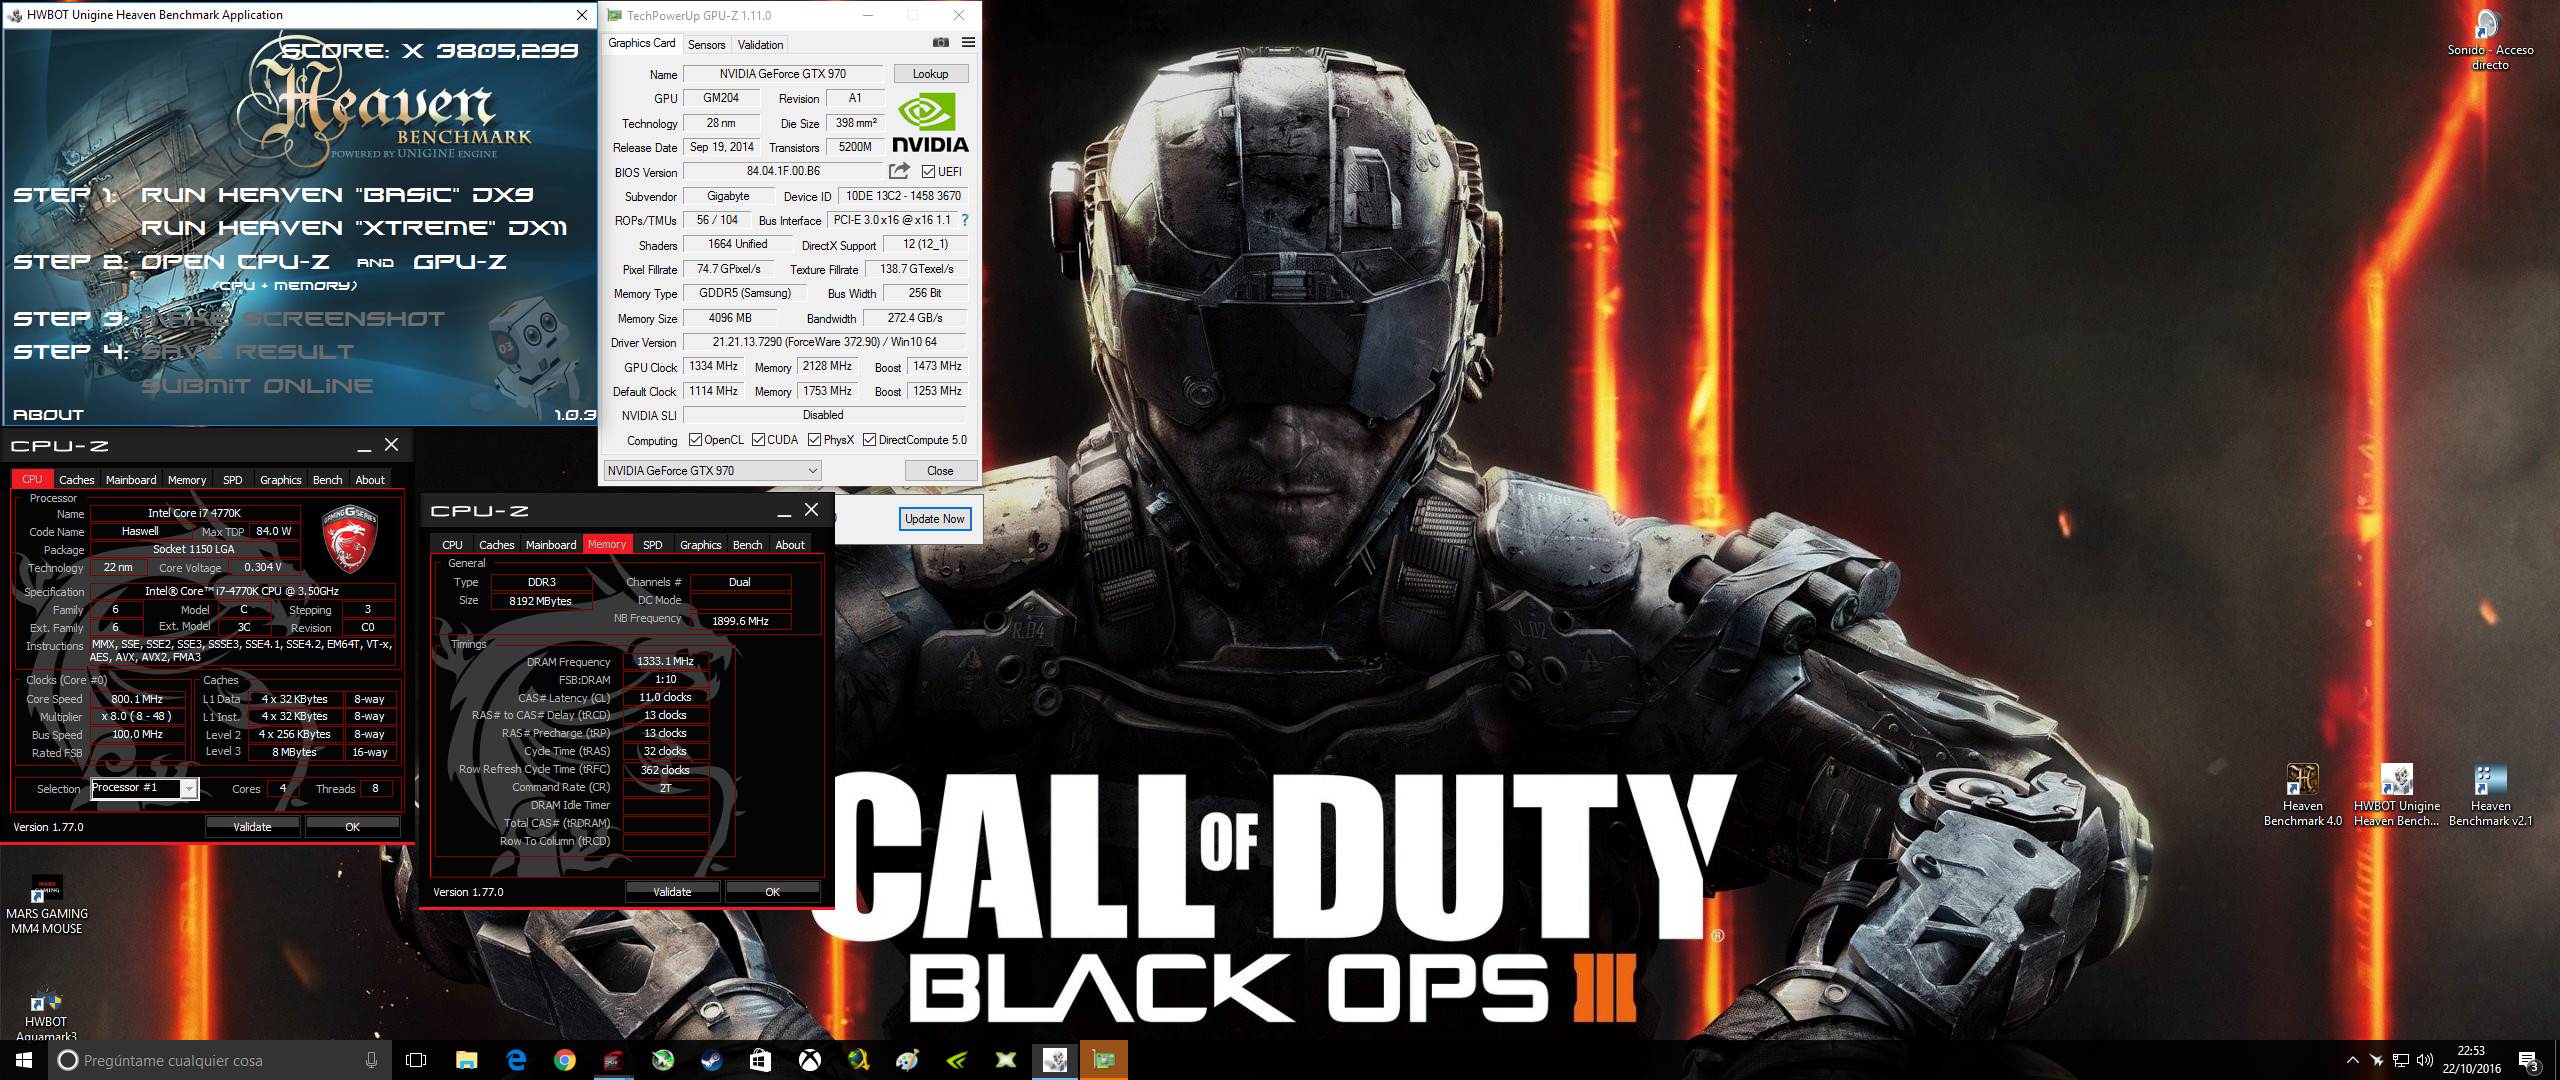Launch Google Chrome from the taskbar

click(565, 1060)
